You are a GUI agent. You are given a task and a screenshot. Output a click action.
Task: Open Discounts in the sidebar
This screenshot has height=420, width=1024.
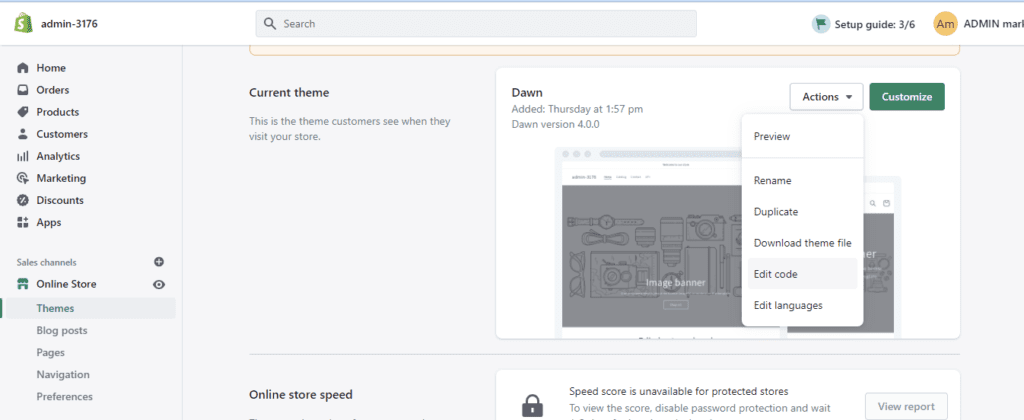pyautogui.click(x=60, y=201)
